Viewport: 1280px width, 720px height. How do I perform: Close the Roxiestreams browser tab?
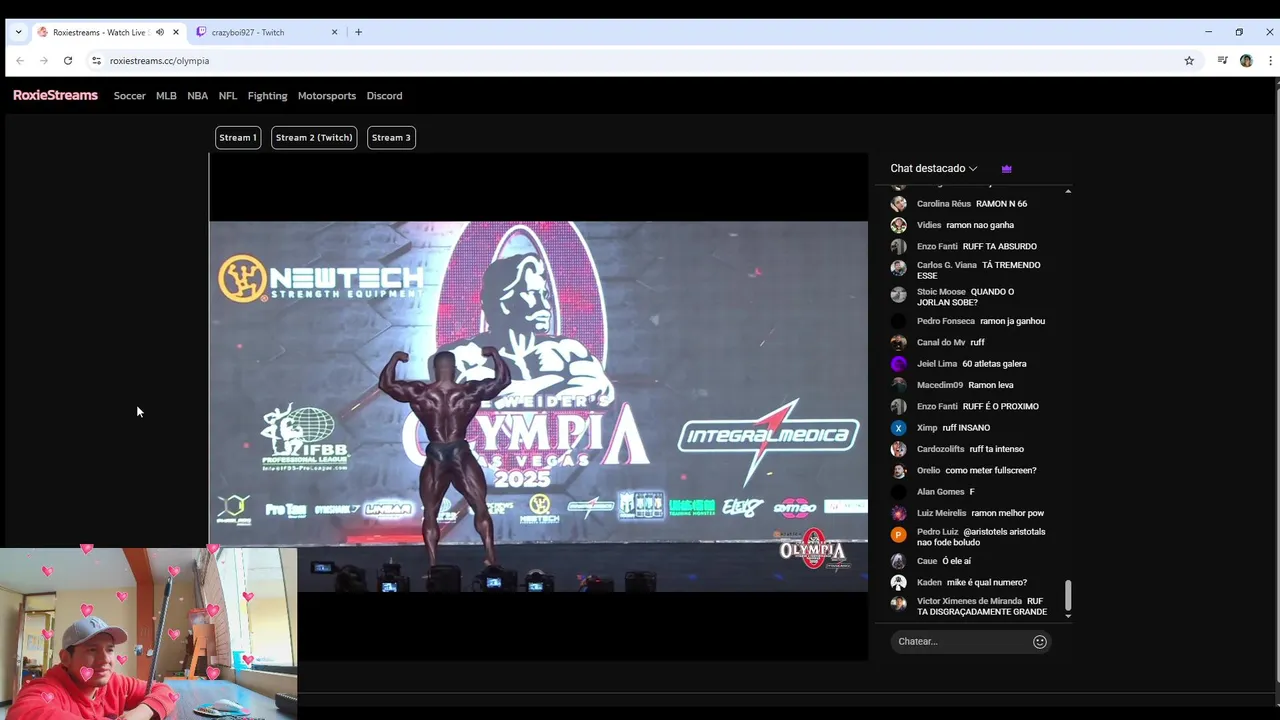(x=176, y=32)
